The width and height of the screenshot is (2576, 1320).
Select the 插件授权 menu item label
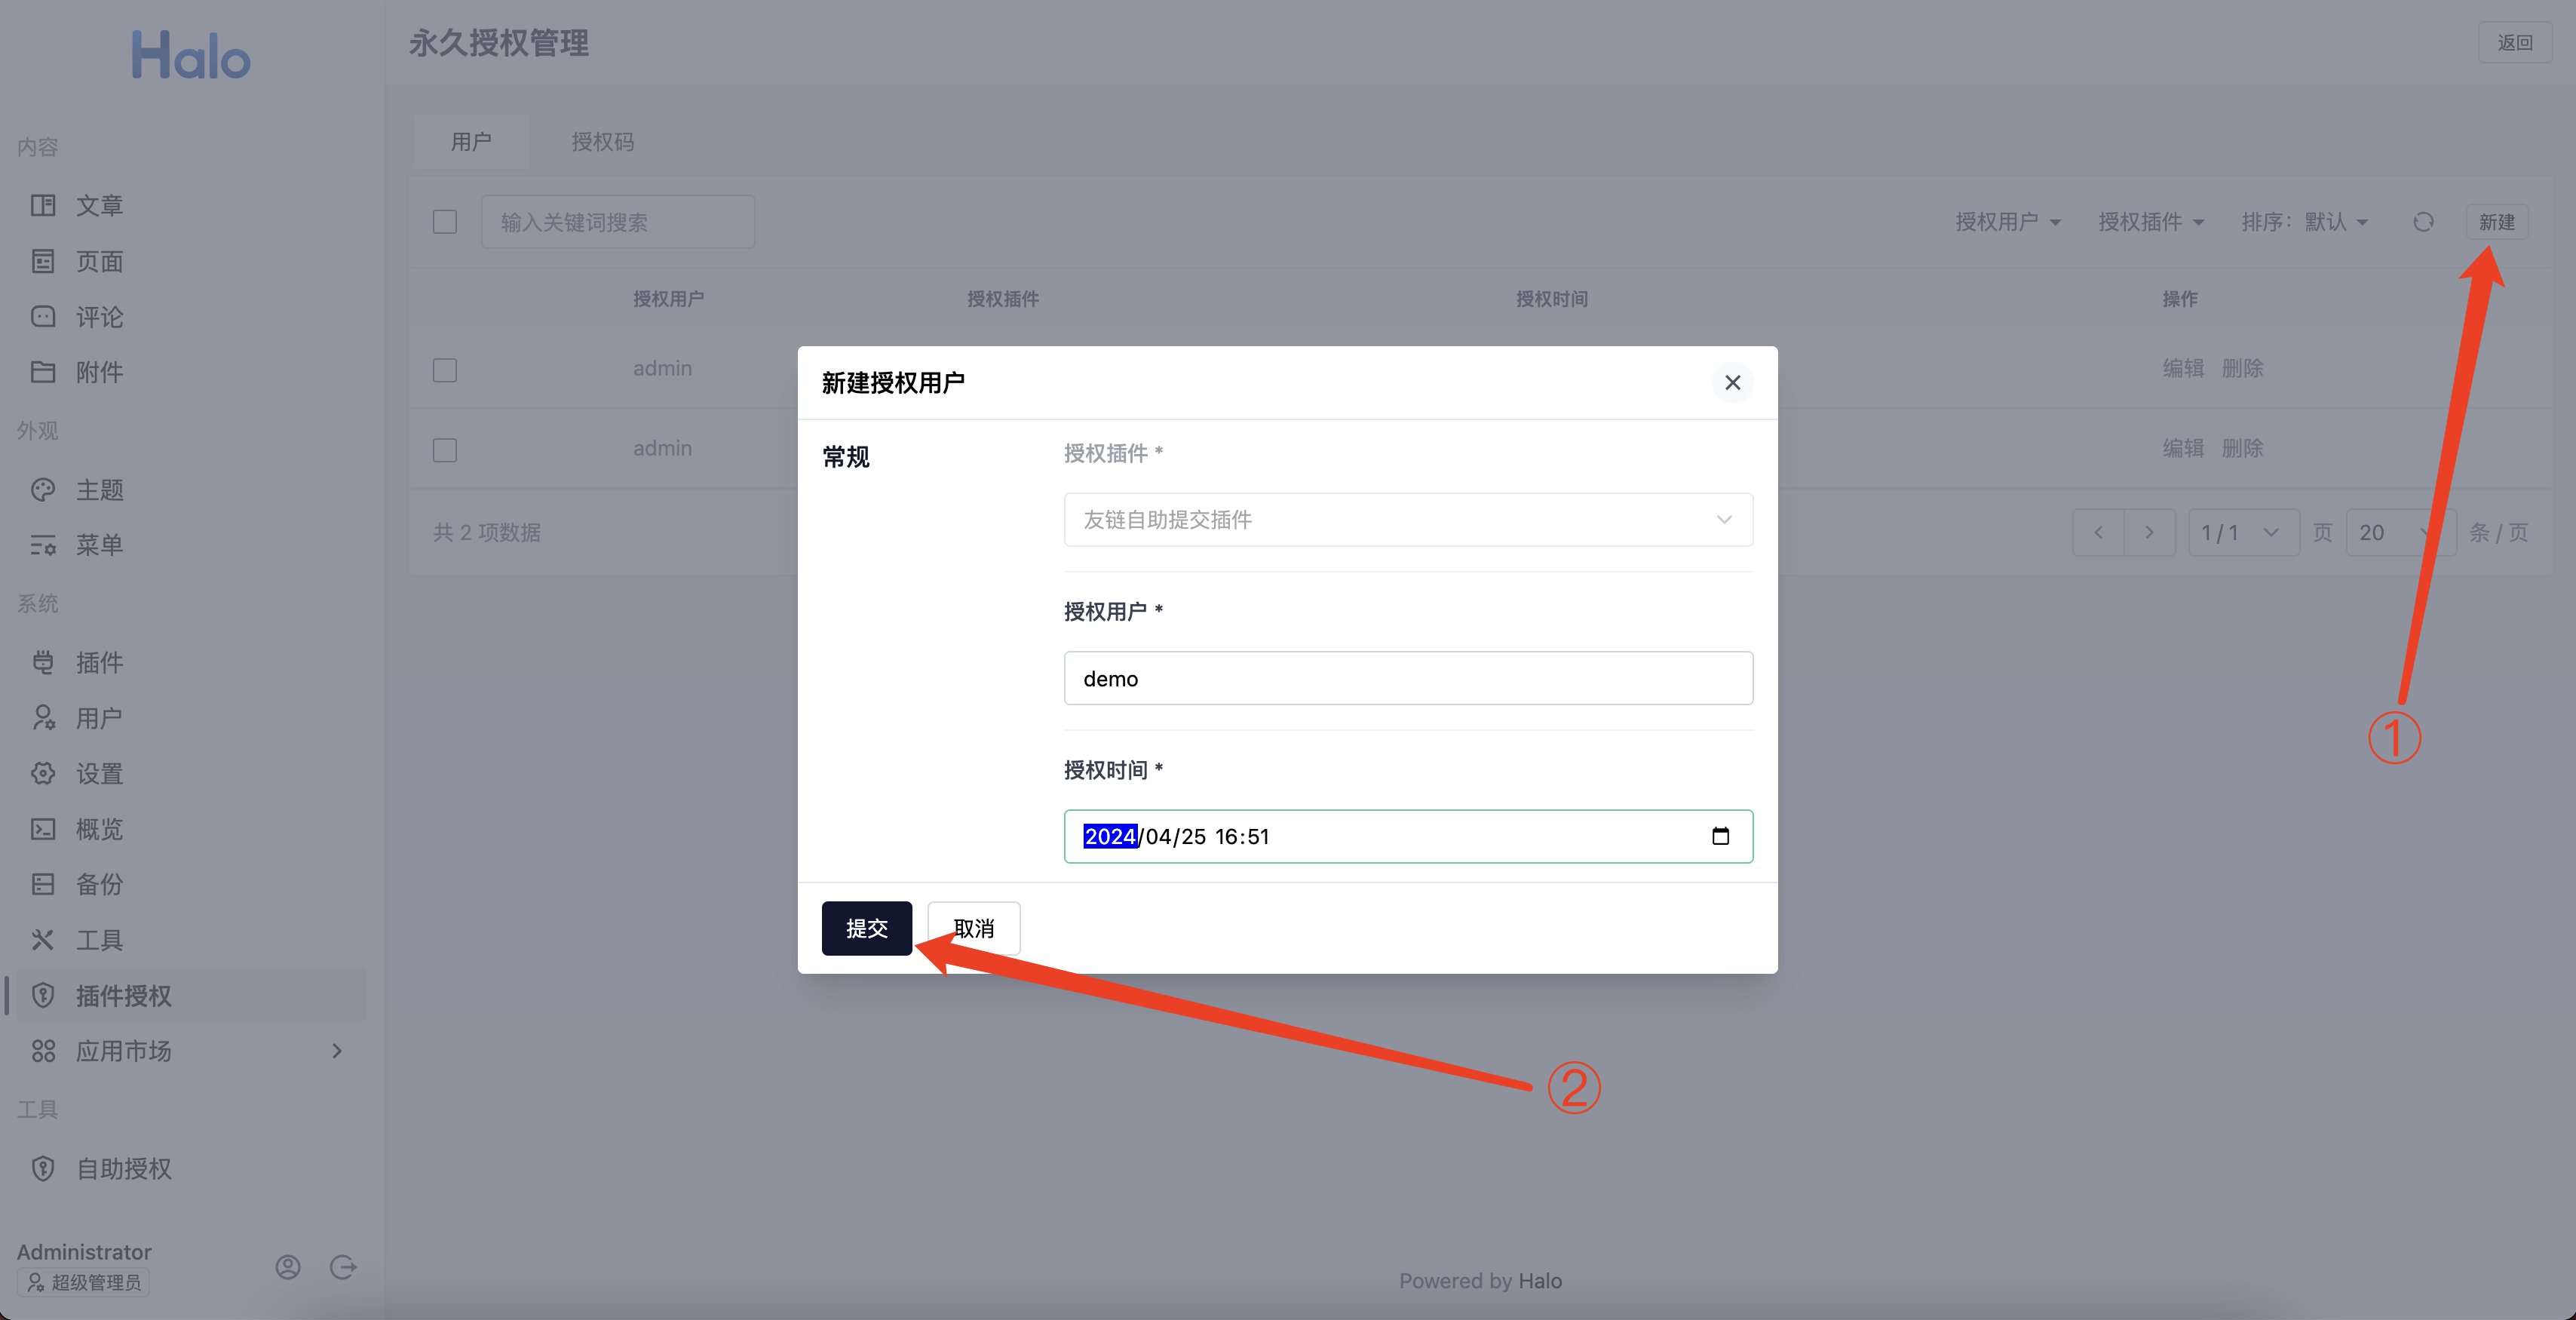click(x=124, y=995)
